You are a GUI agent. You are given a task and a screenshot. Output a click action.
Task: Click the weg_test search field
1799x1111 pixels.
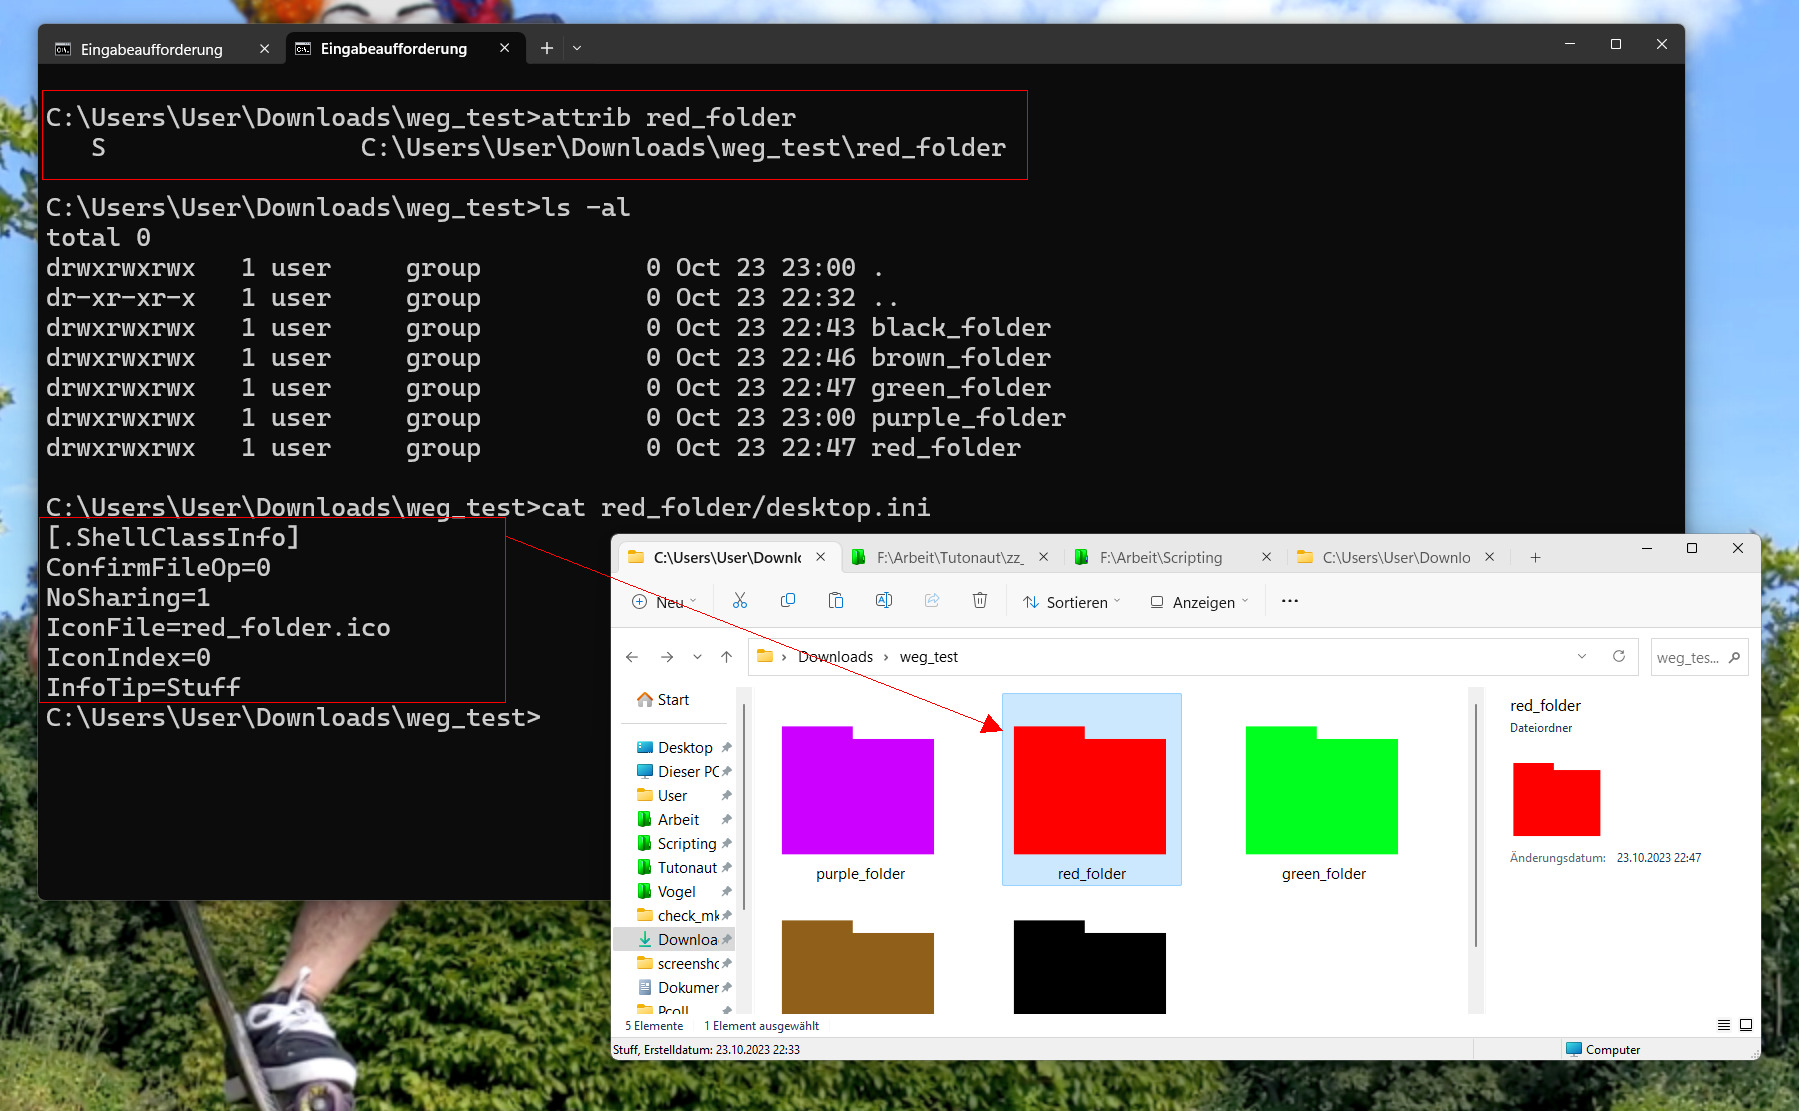1688,658
